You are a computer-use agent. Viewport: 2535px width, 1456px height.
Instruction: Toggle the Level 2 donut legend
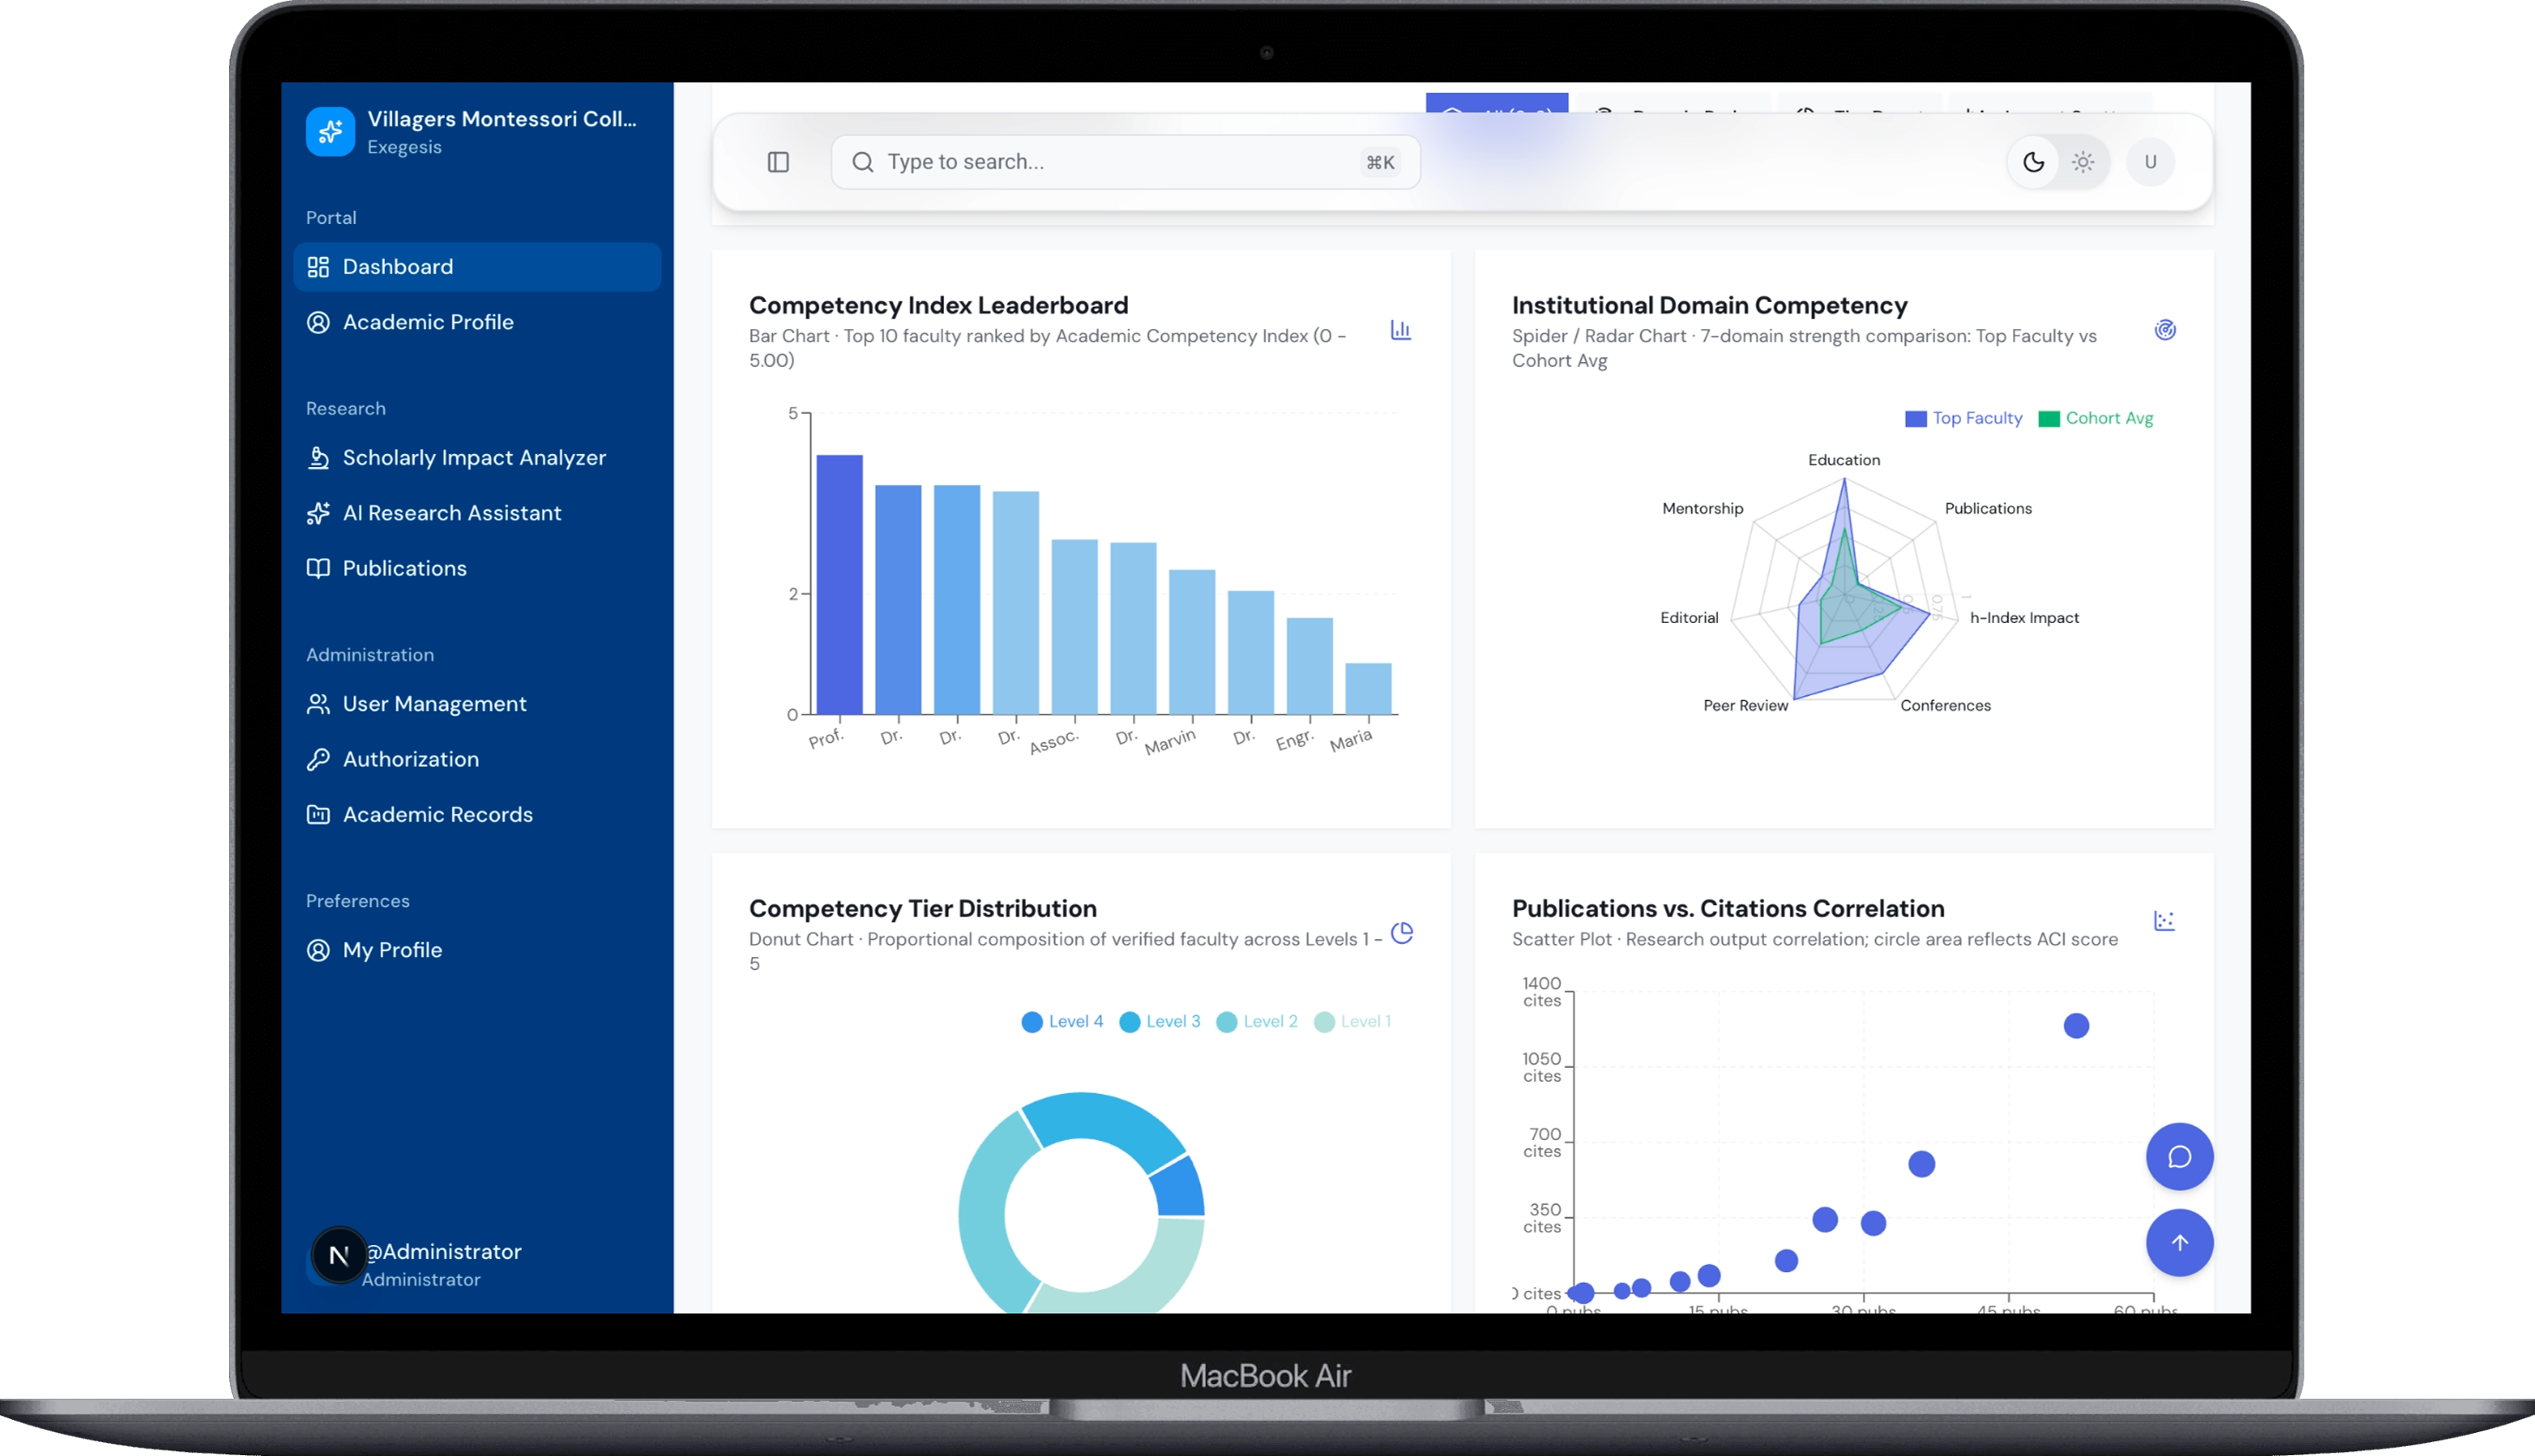click(1257, 1021)
